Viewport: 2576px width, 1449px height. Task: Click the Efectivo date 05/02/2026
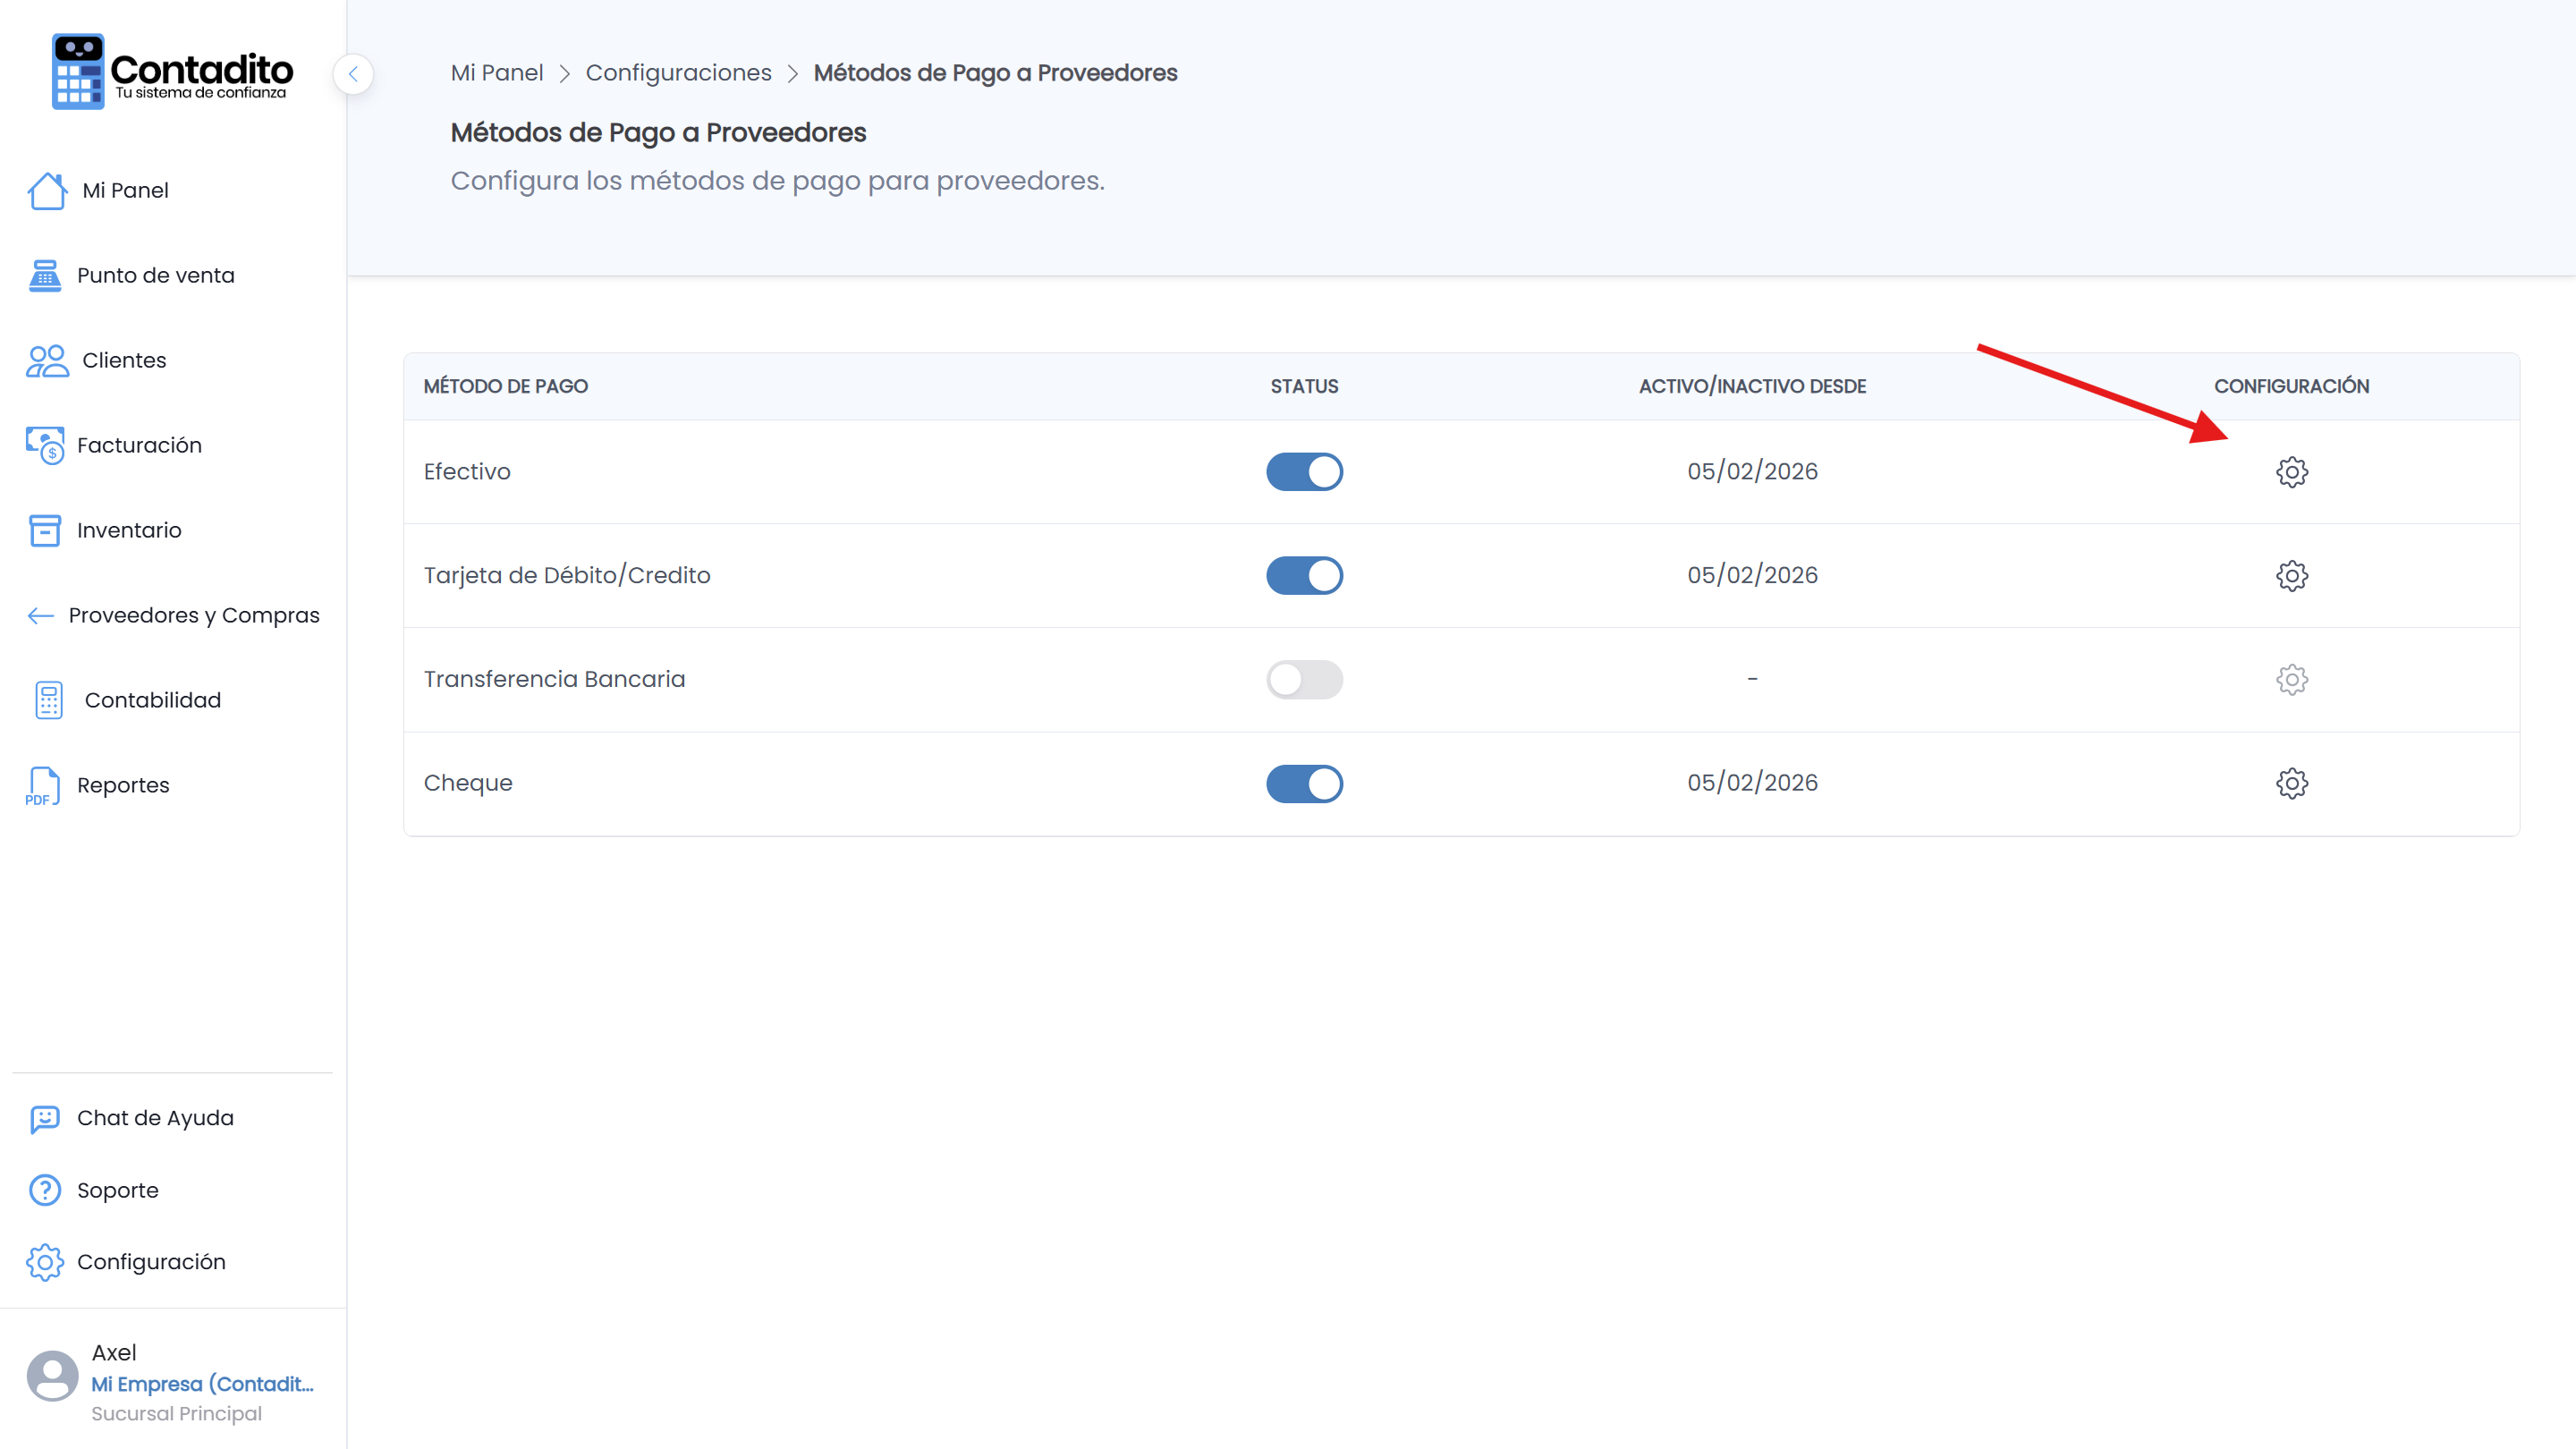click(1752, 472)
